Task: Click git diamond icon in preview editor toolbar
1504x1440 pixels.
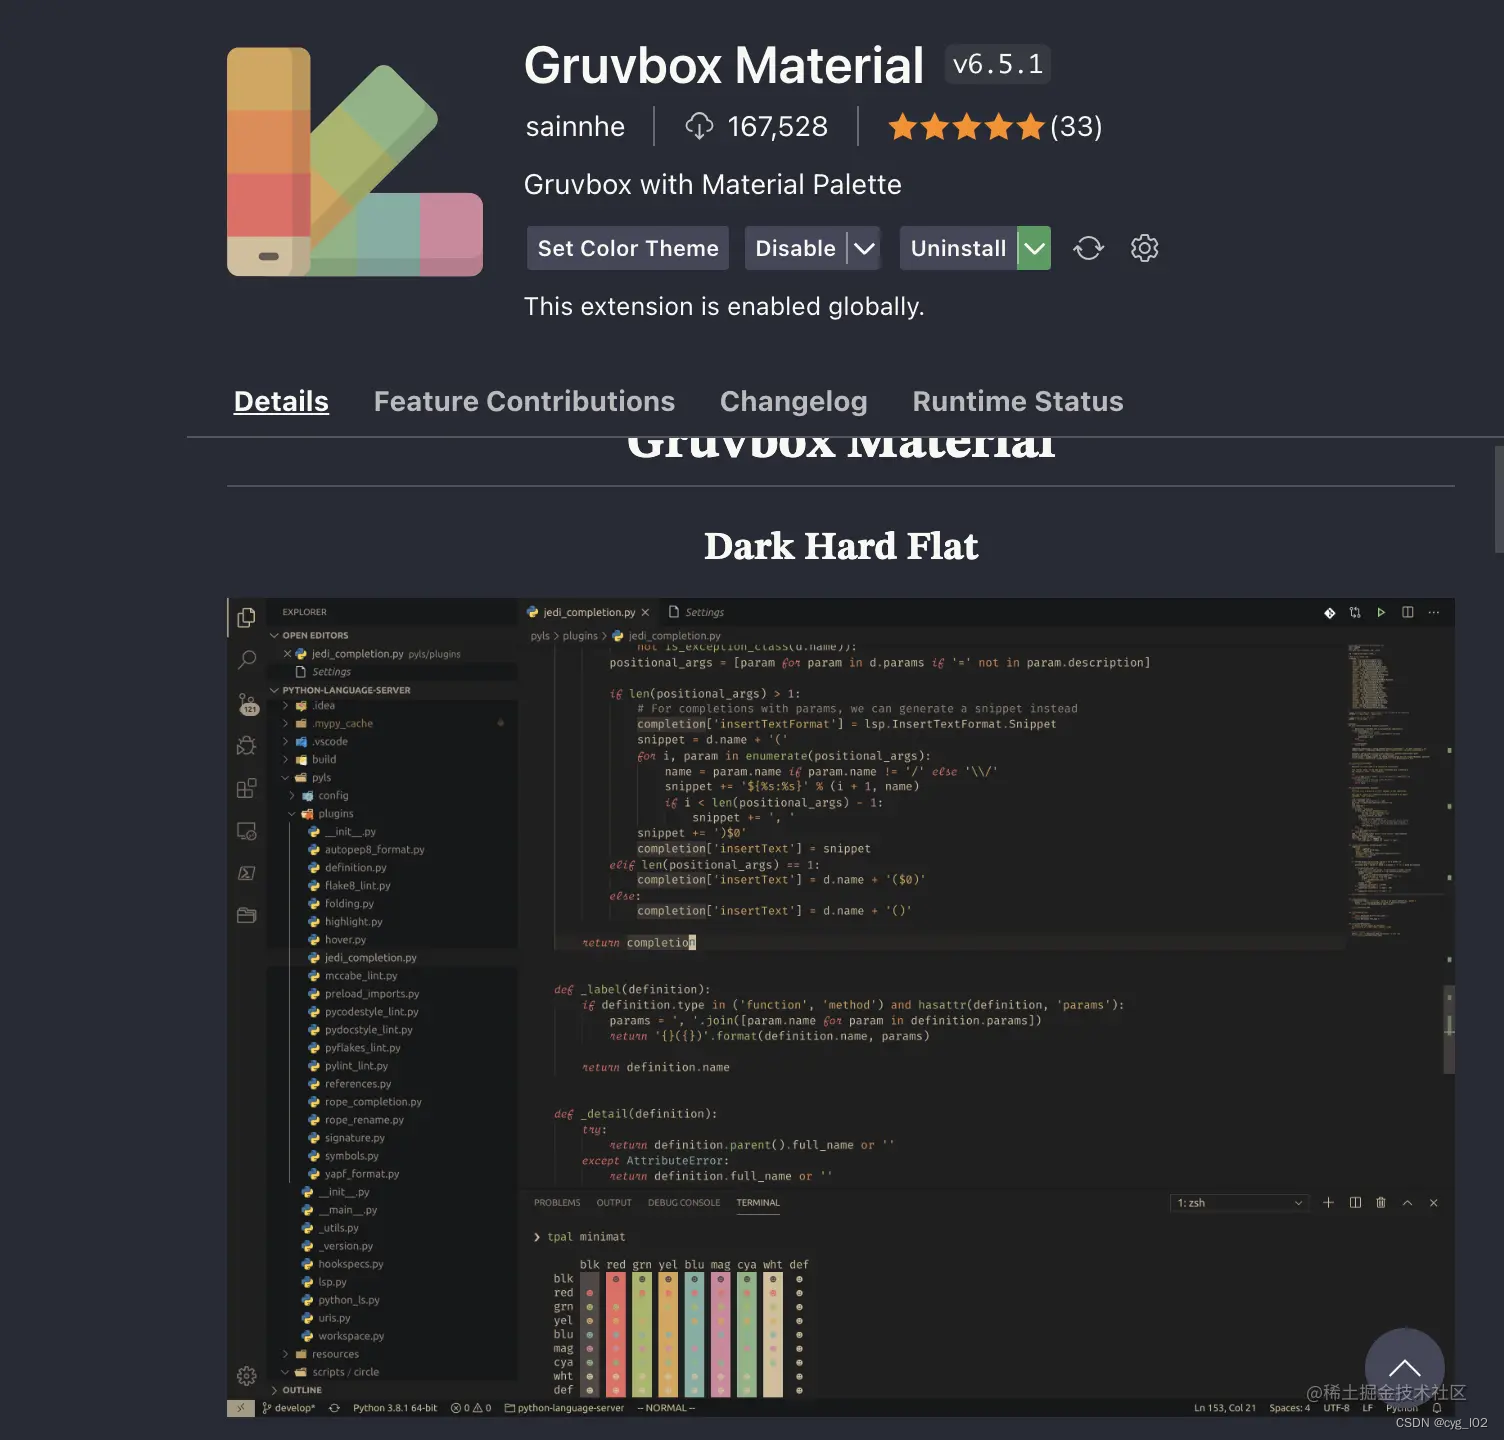Action: pyautogui.click(x=1329, y=613)
